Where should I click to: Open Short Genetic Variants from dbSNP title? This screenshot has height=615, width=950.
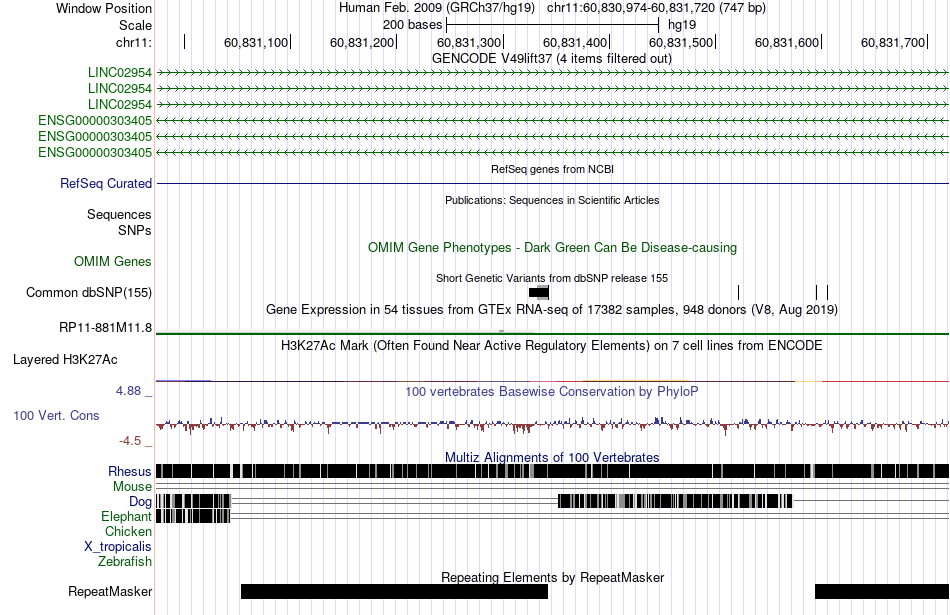coord(552,278)
